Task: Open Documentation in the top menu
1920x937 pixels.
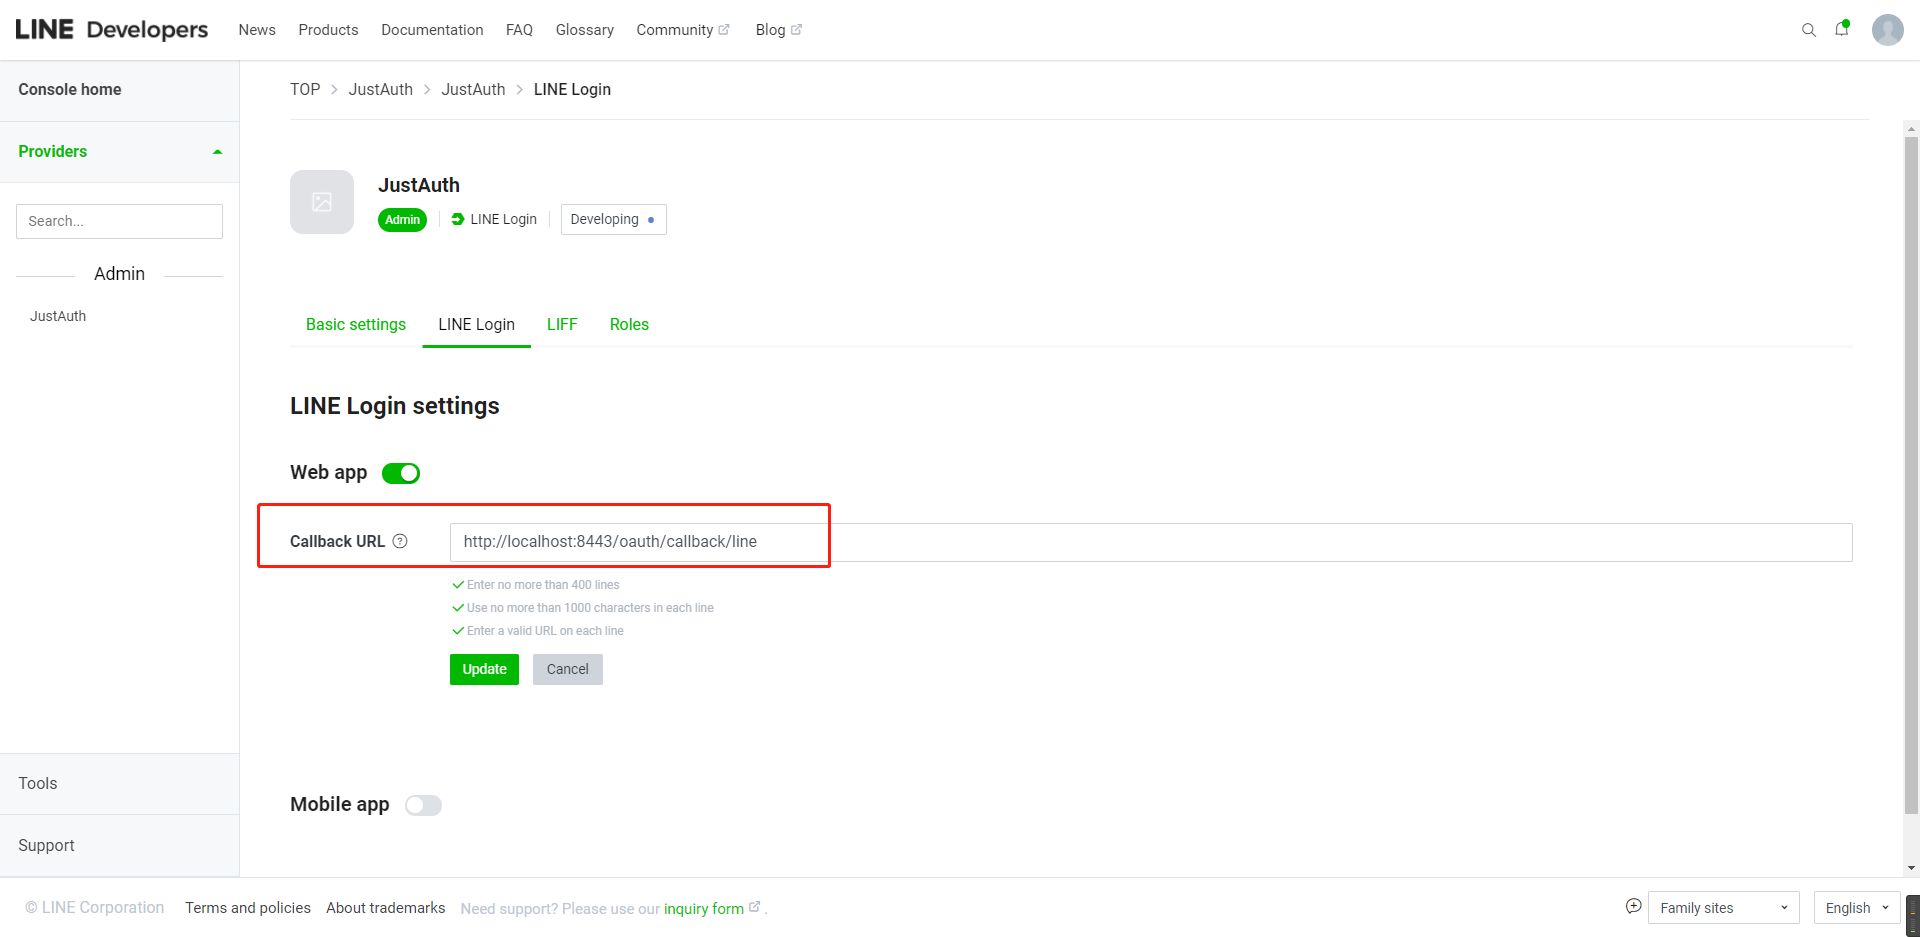Action: coord(432,30)
